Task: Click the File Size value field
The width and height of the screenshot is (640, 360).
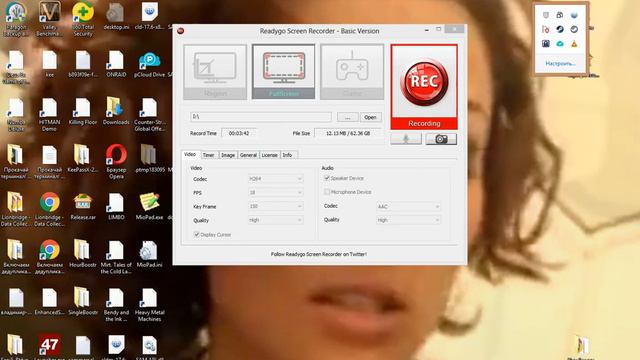Action: tap(348, 133)
